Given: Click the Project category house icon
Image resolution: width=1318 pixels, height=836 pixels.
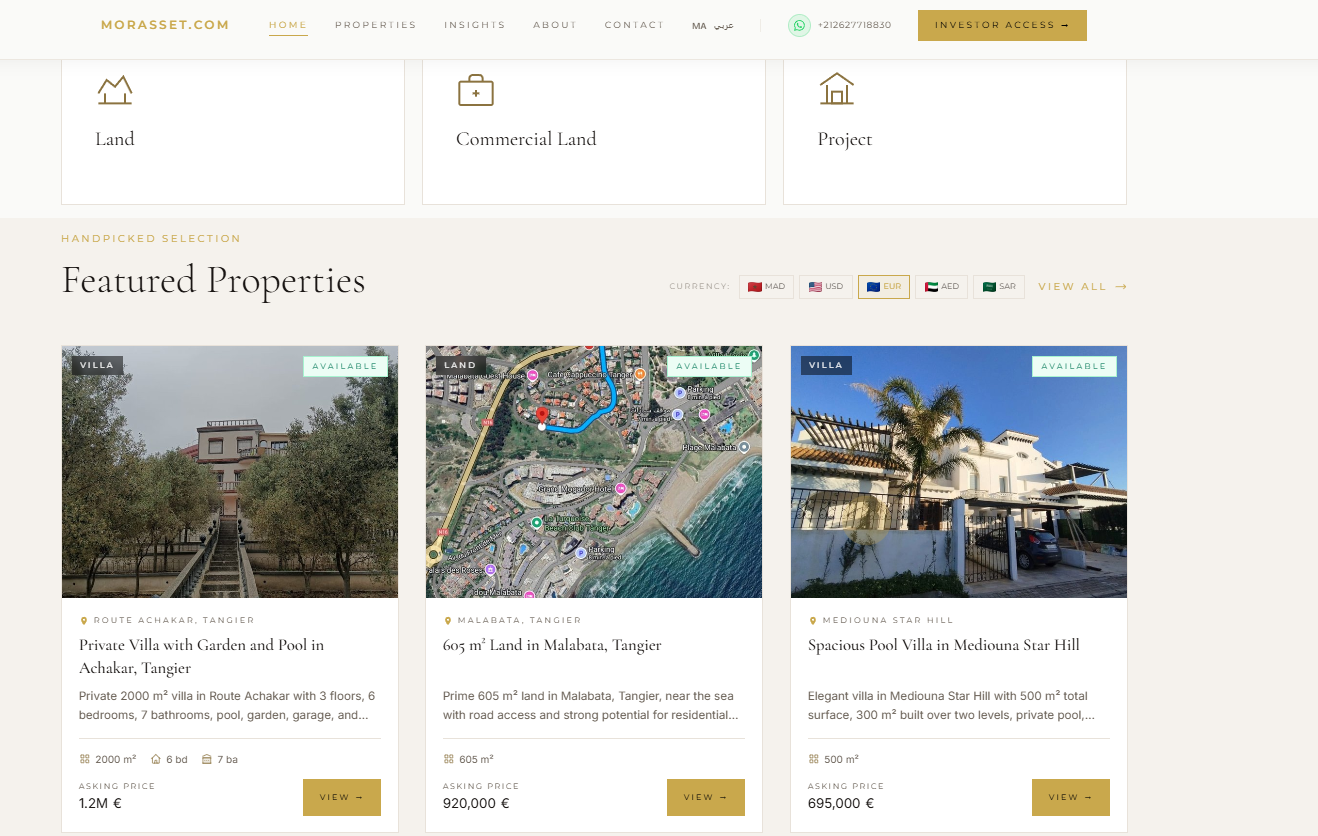Looking at the screenshot, I should [836, 90].
